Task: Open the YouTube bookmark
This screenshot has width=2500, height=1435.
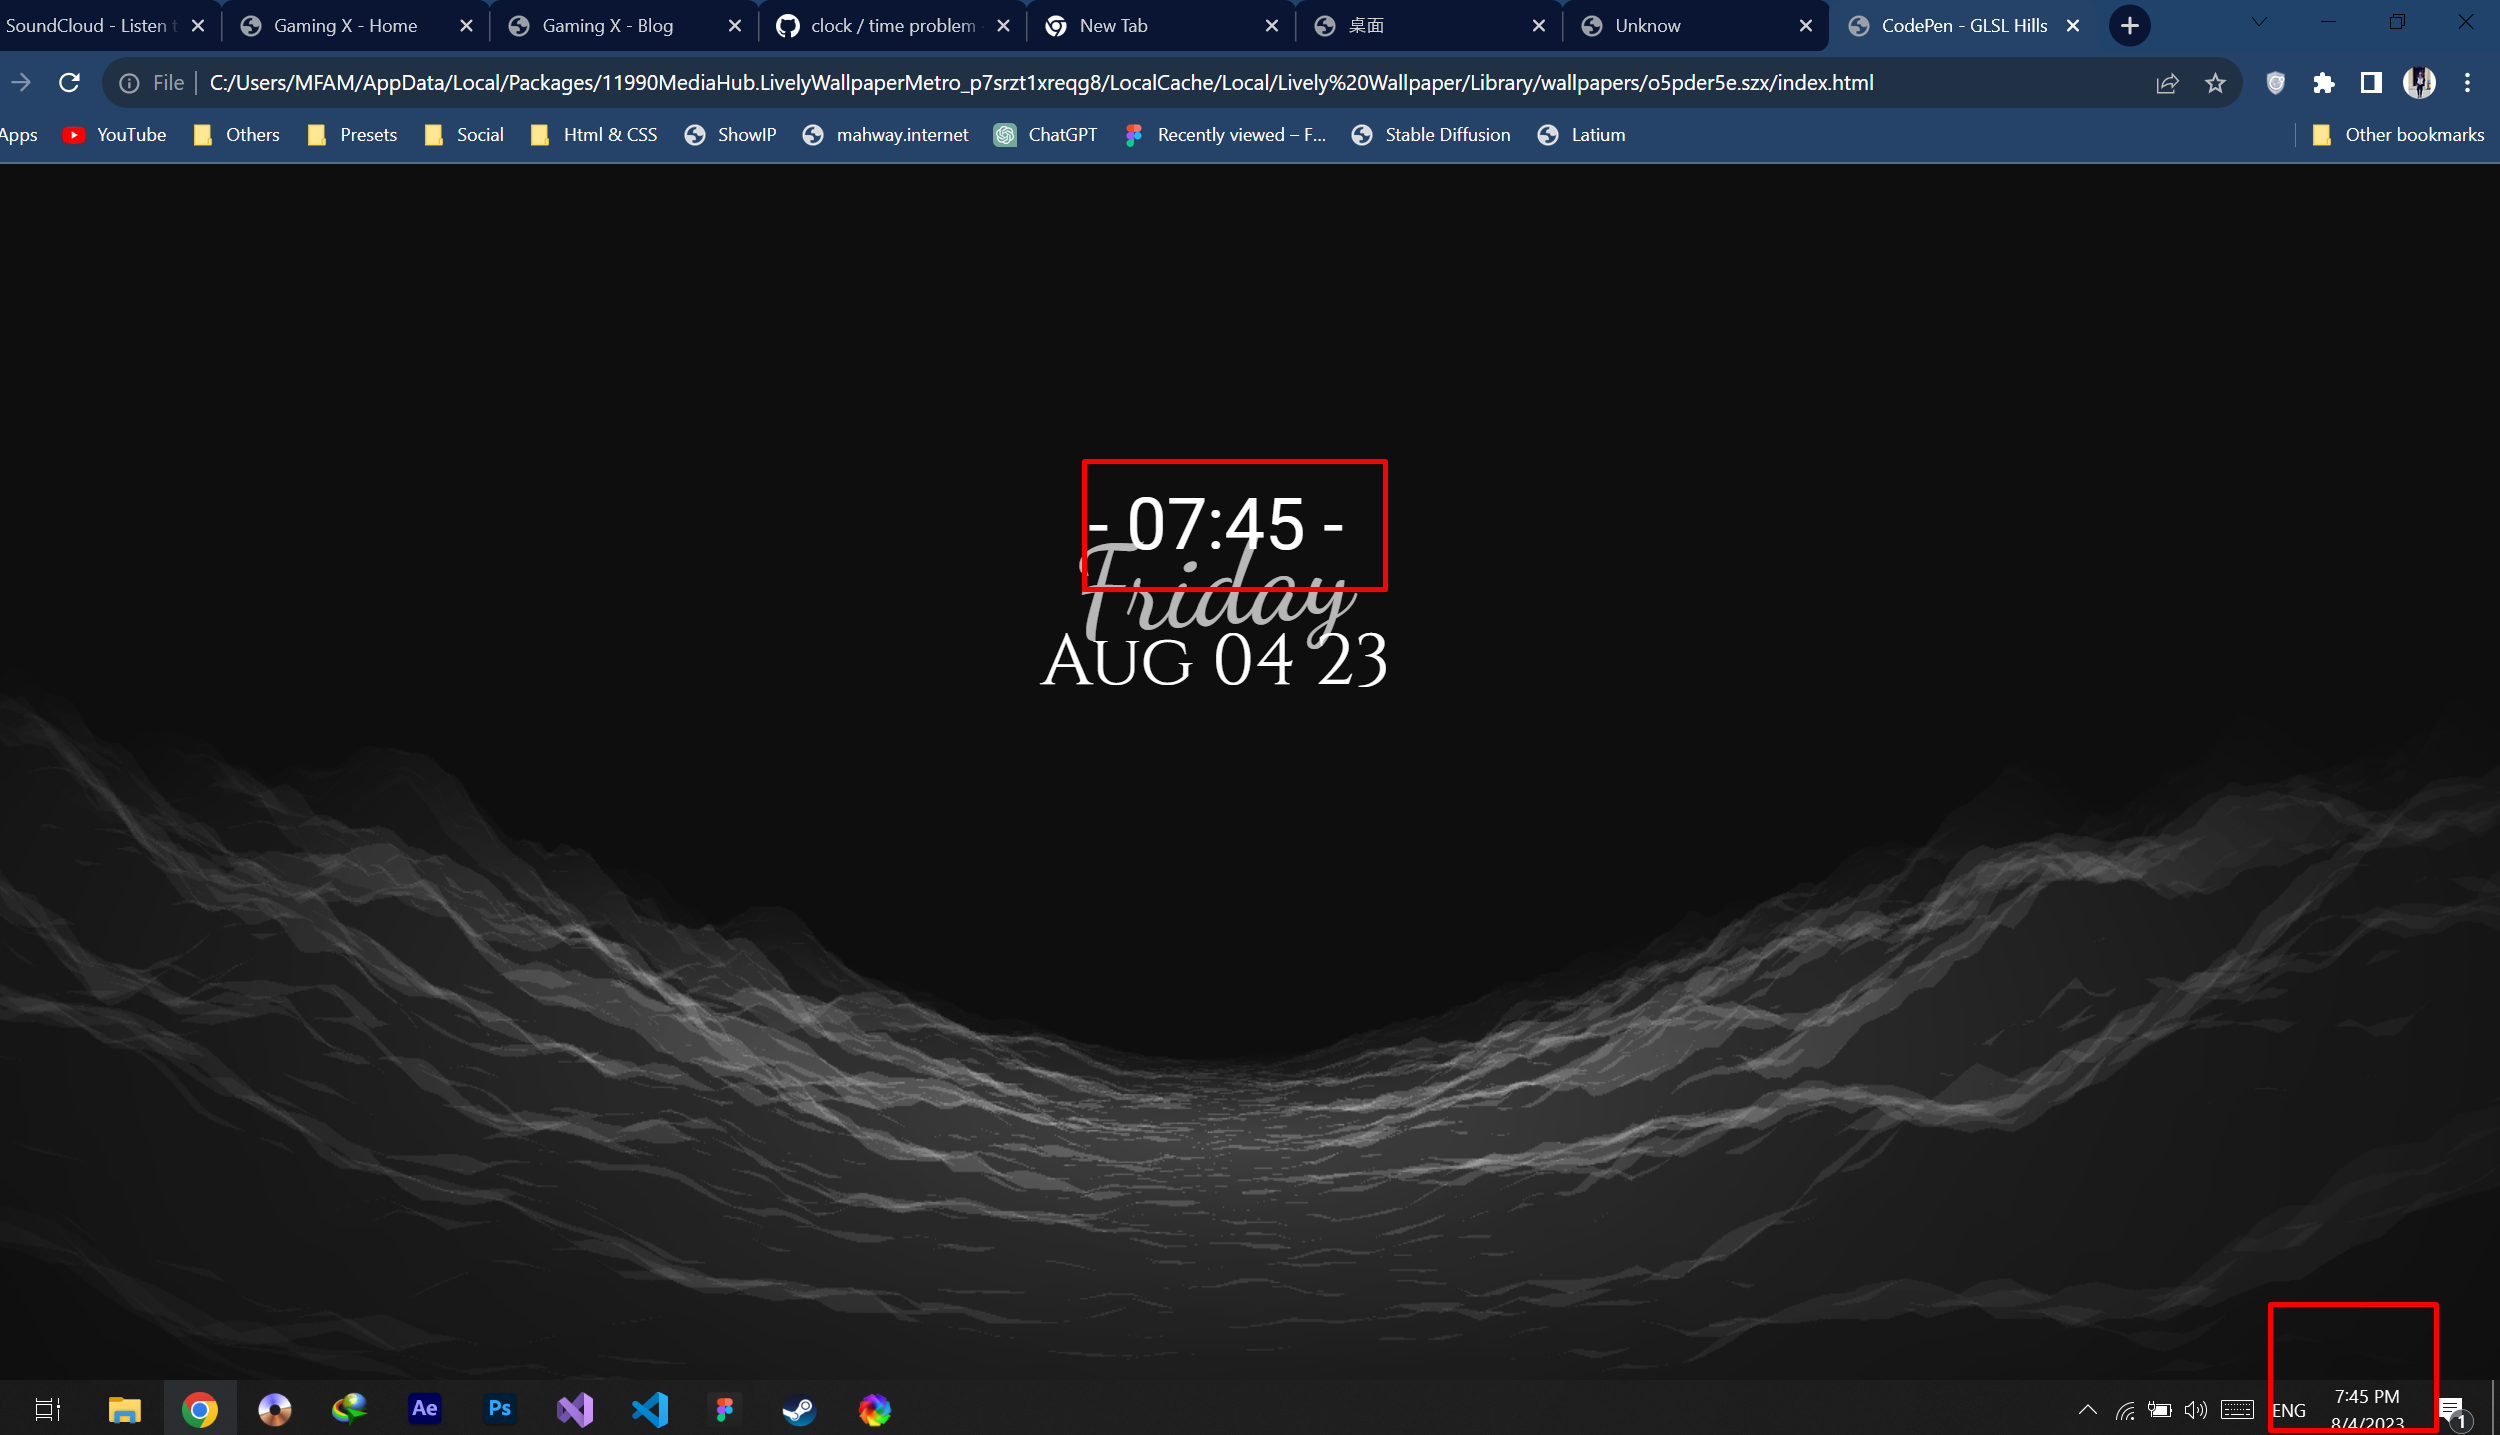Action: (x=113, y=134)
